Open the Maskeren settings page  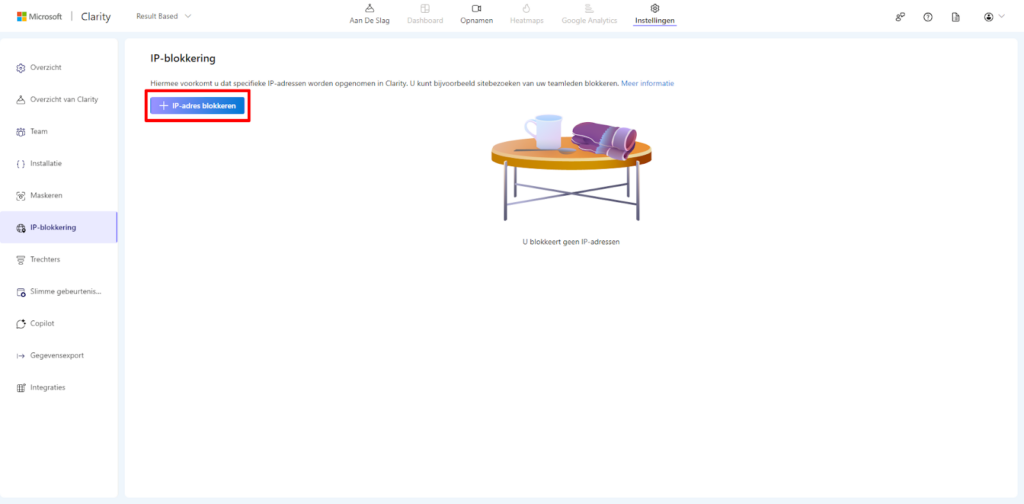(x=59, y=195)
